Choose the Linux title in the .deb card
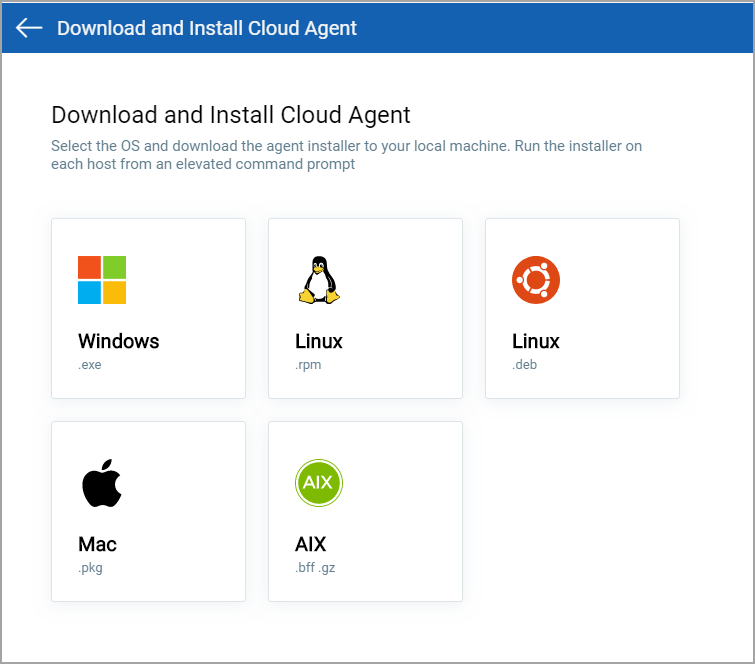Viewport: 755px width, 664px height. pos(536,341)
